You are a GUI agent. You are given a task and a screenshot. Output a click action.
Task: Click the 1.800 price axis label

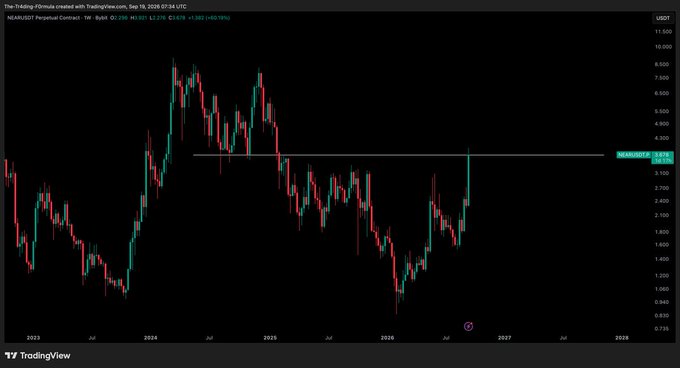[662, 232]
